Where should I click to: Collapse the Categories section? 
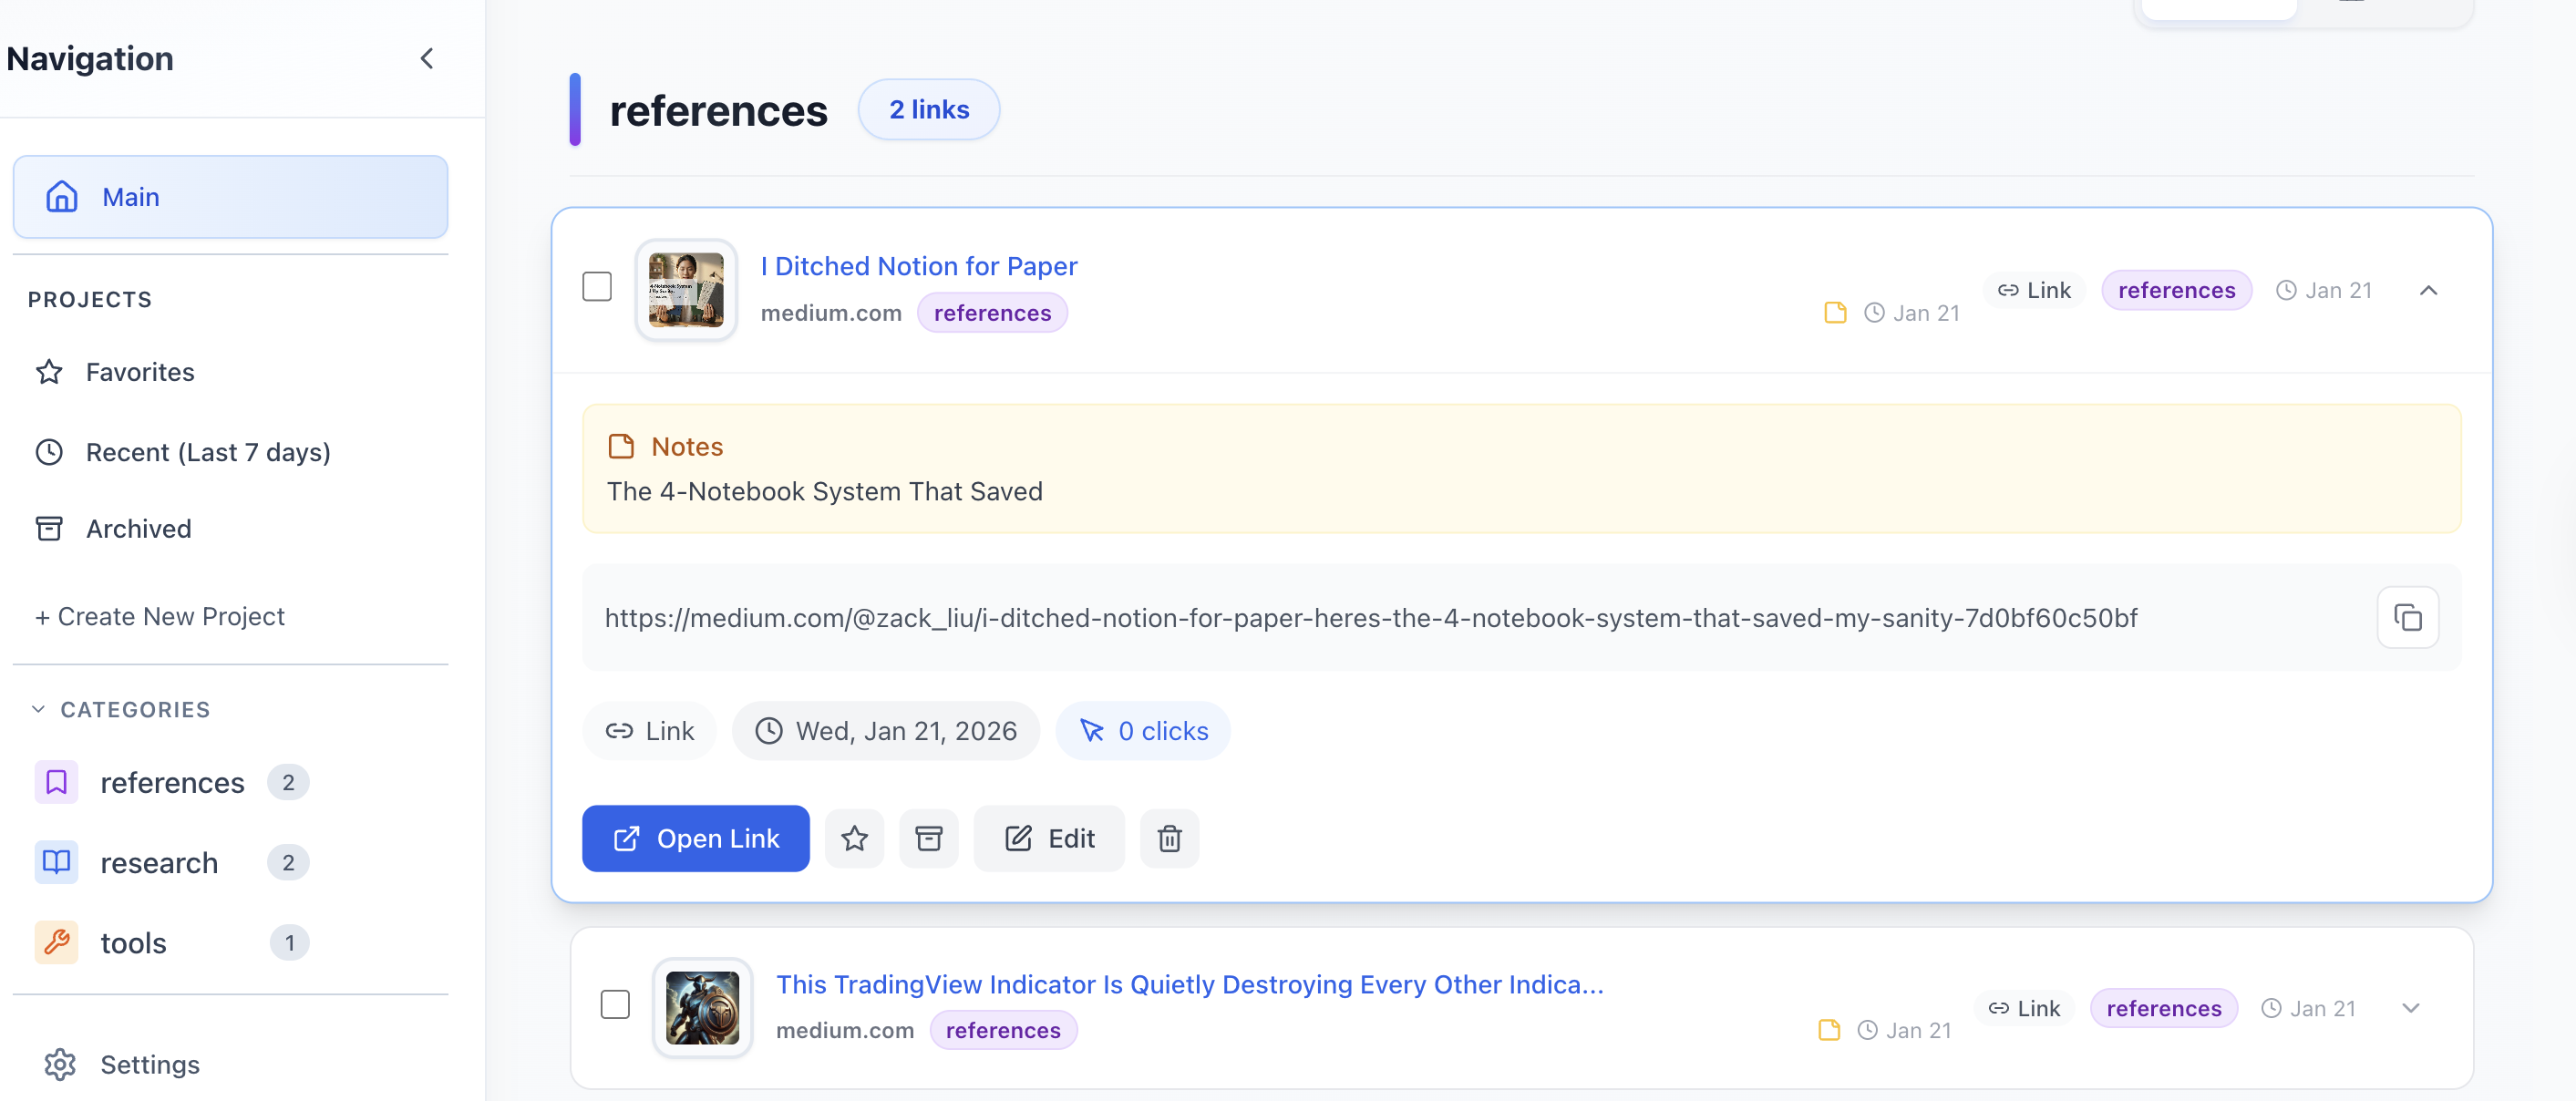point(39,709)
